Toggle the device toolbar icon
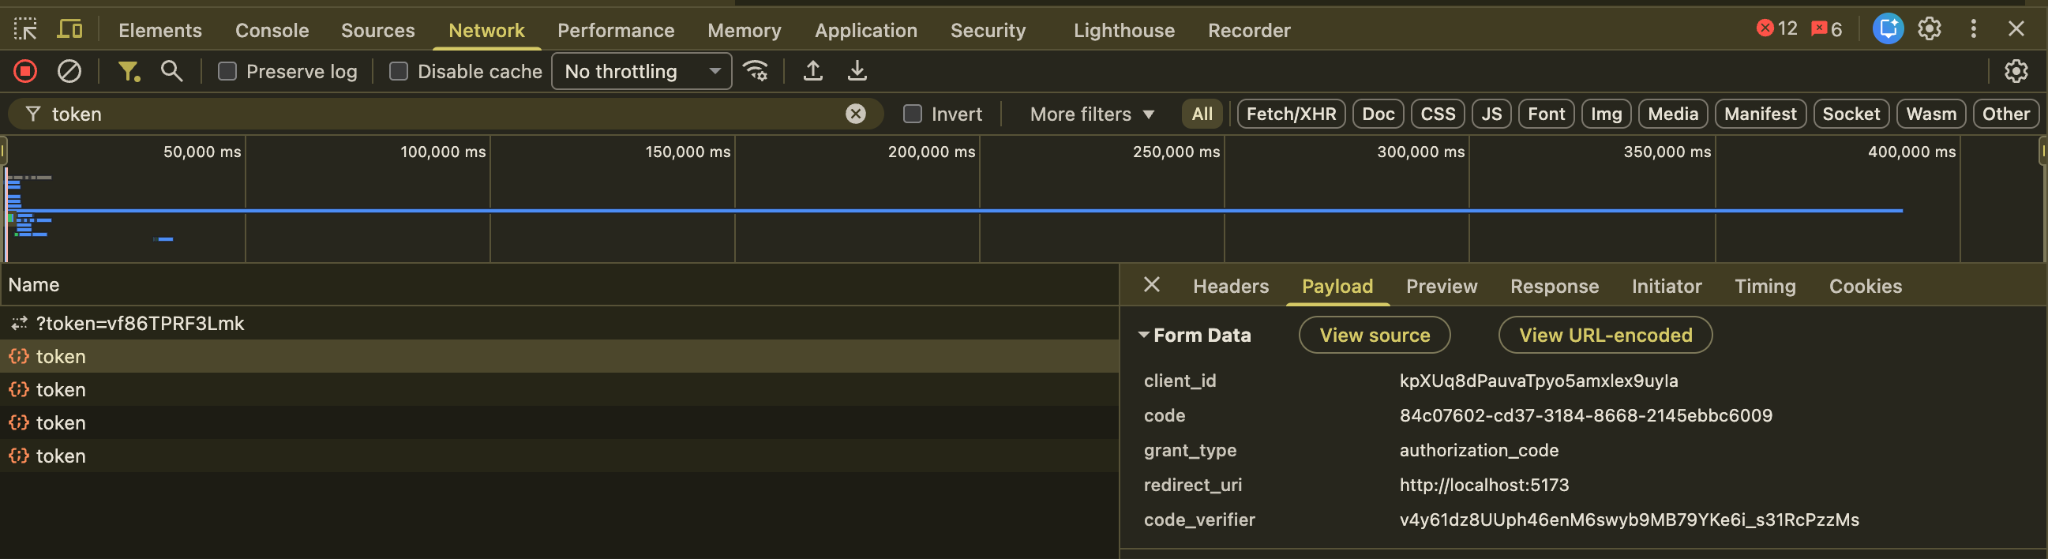Viewport: 2048px width, 559px height. (x=70, y=30)
